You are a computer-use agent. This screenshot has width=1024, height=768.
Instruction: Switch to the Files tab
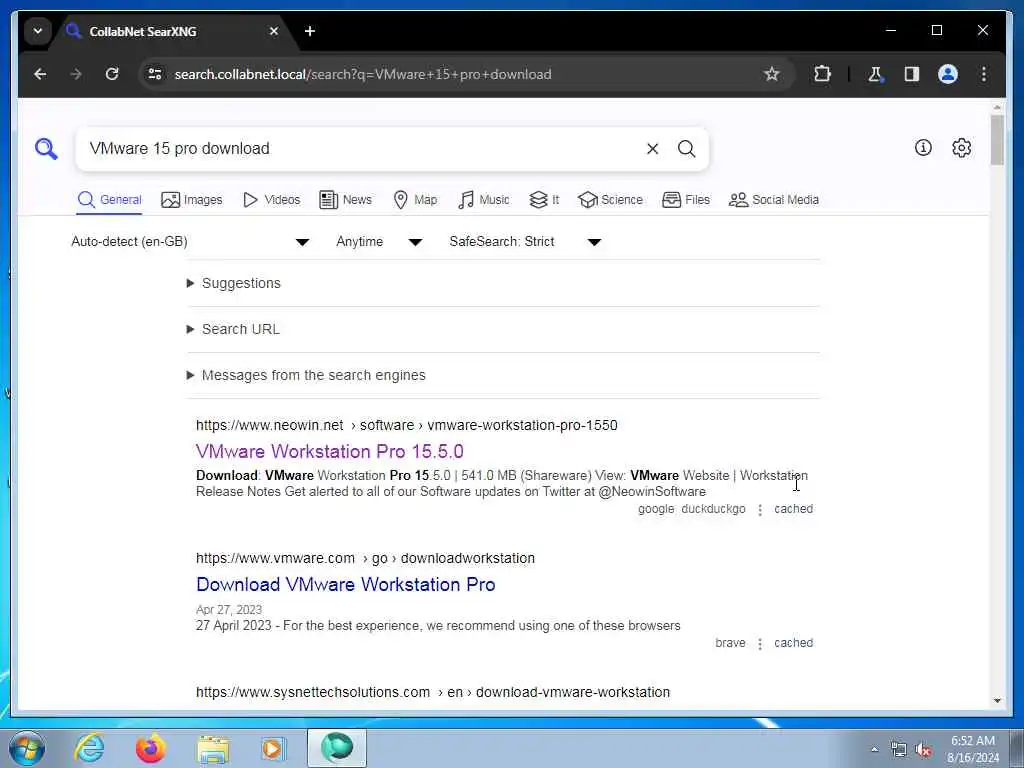click(686, 200)
